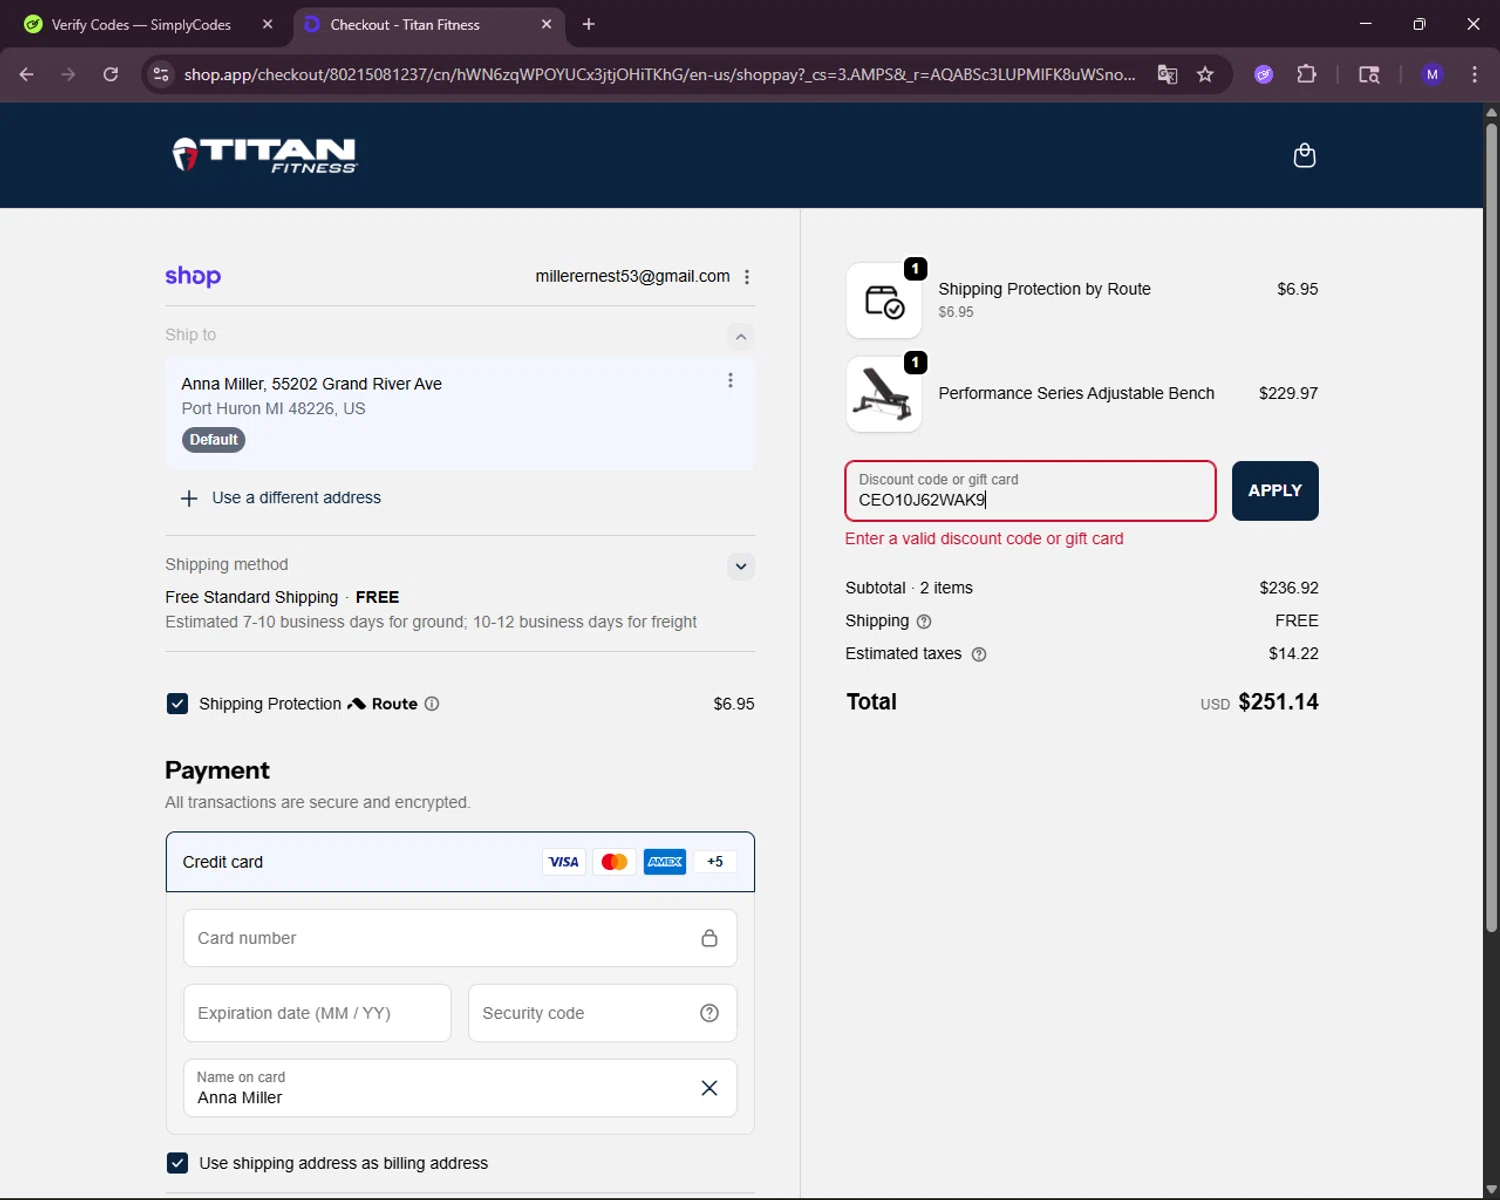
Task: Click the Adjustable Bench product thumbnail
Action: click(x=884, y=394)
